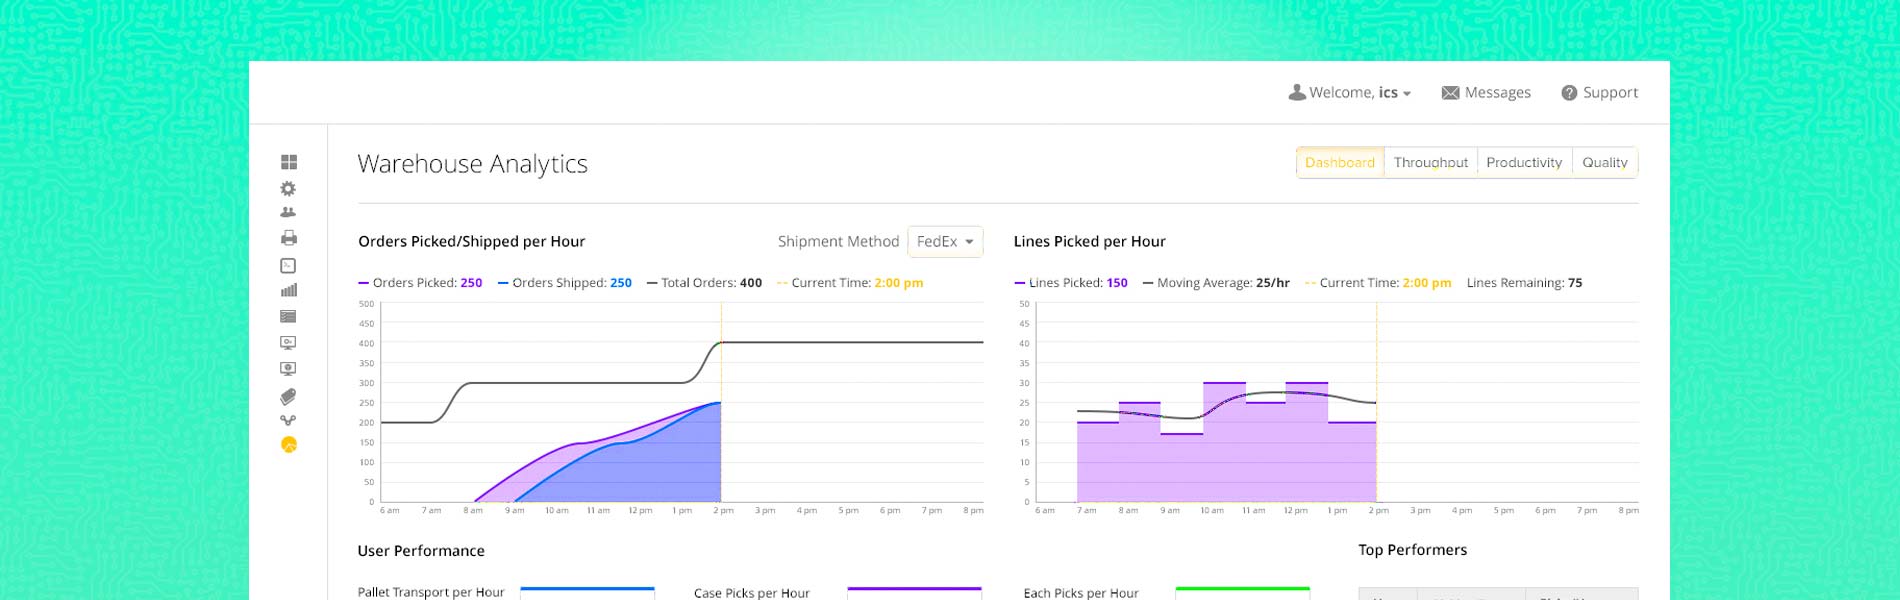Open the Support link
The image size is (1900, 600).
pos(1600,93)
